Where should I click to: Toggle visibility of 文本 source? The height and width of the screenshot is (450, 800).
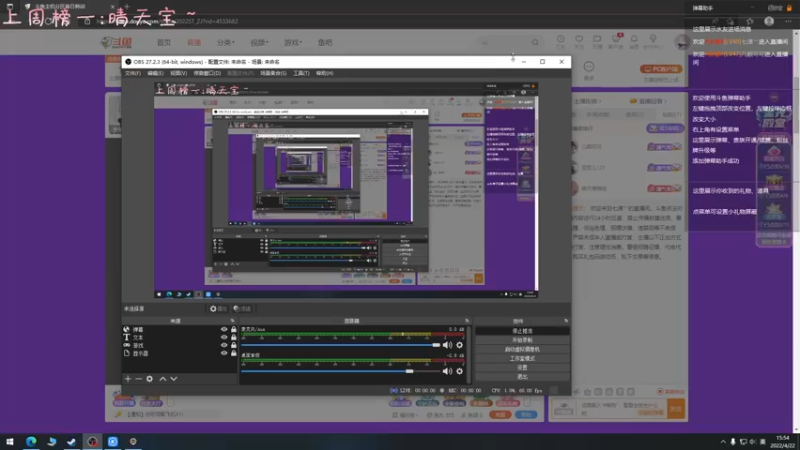click(224, 337)
